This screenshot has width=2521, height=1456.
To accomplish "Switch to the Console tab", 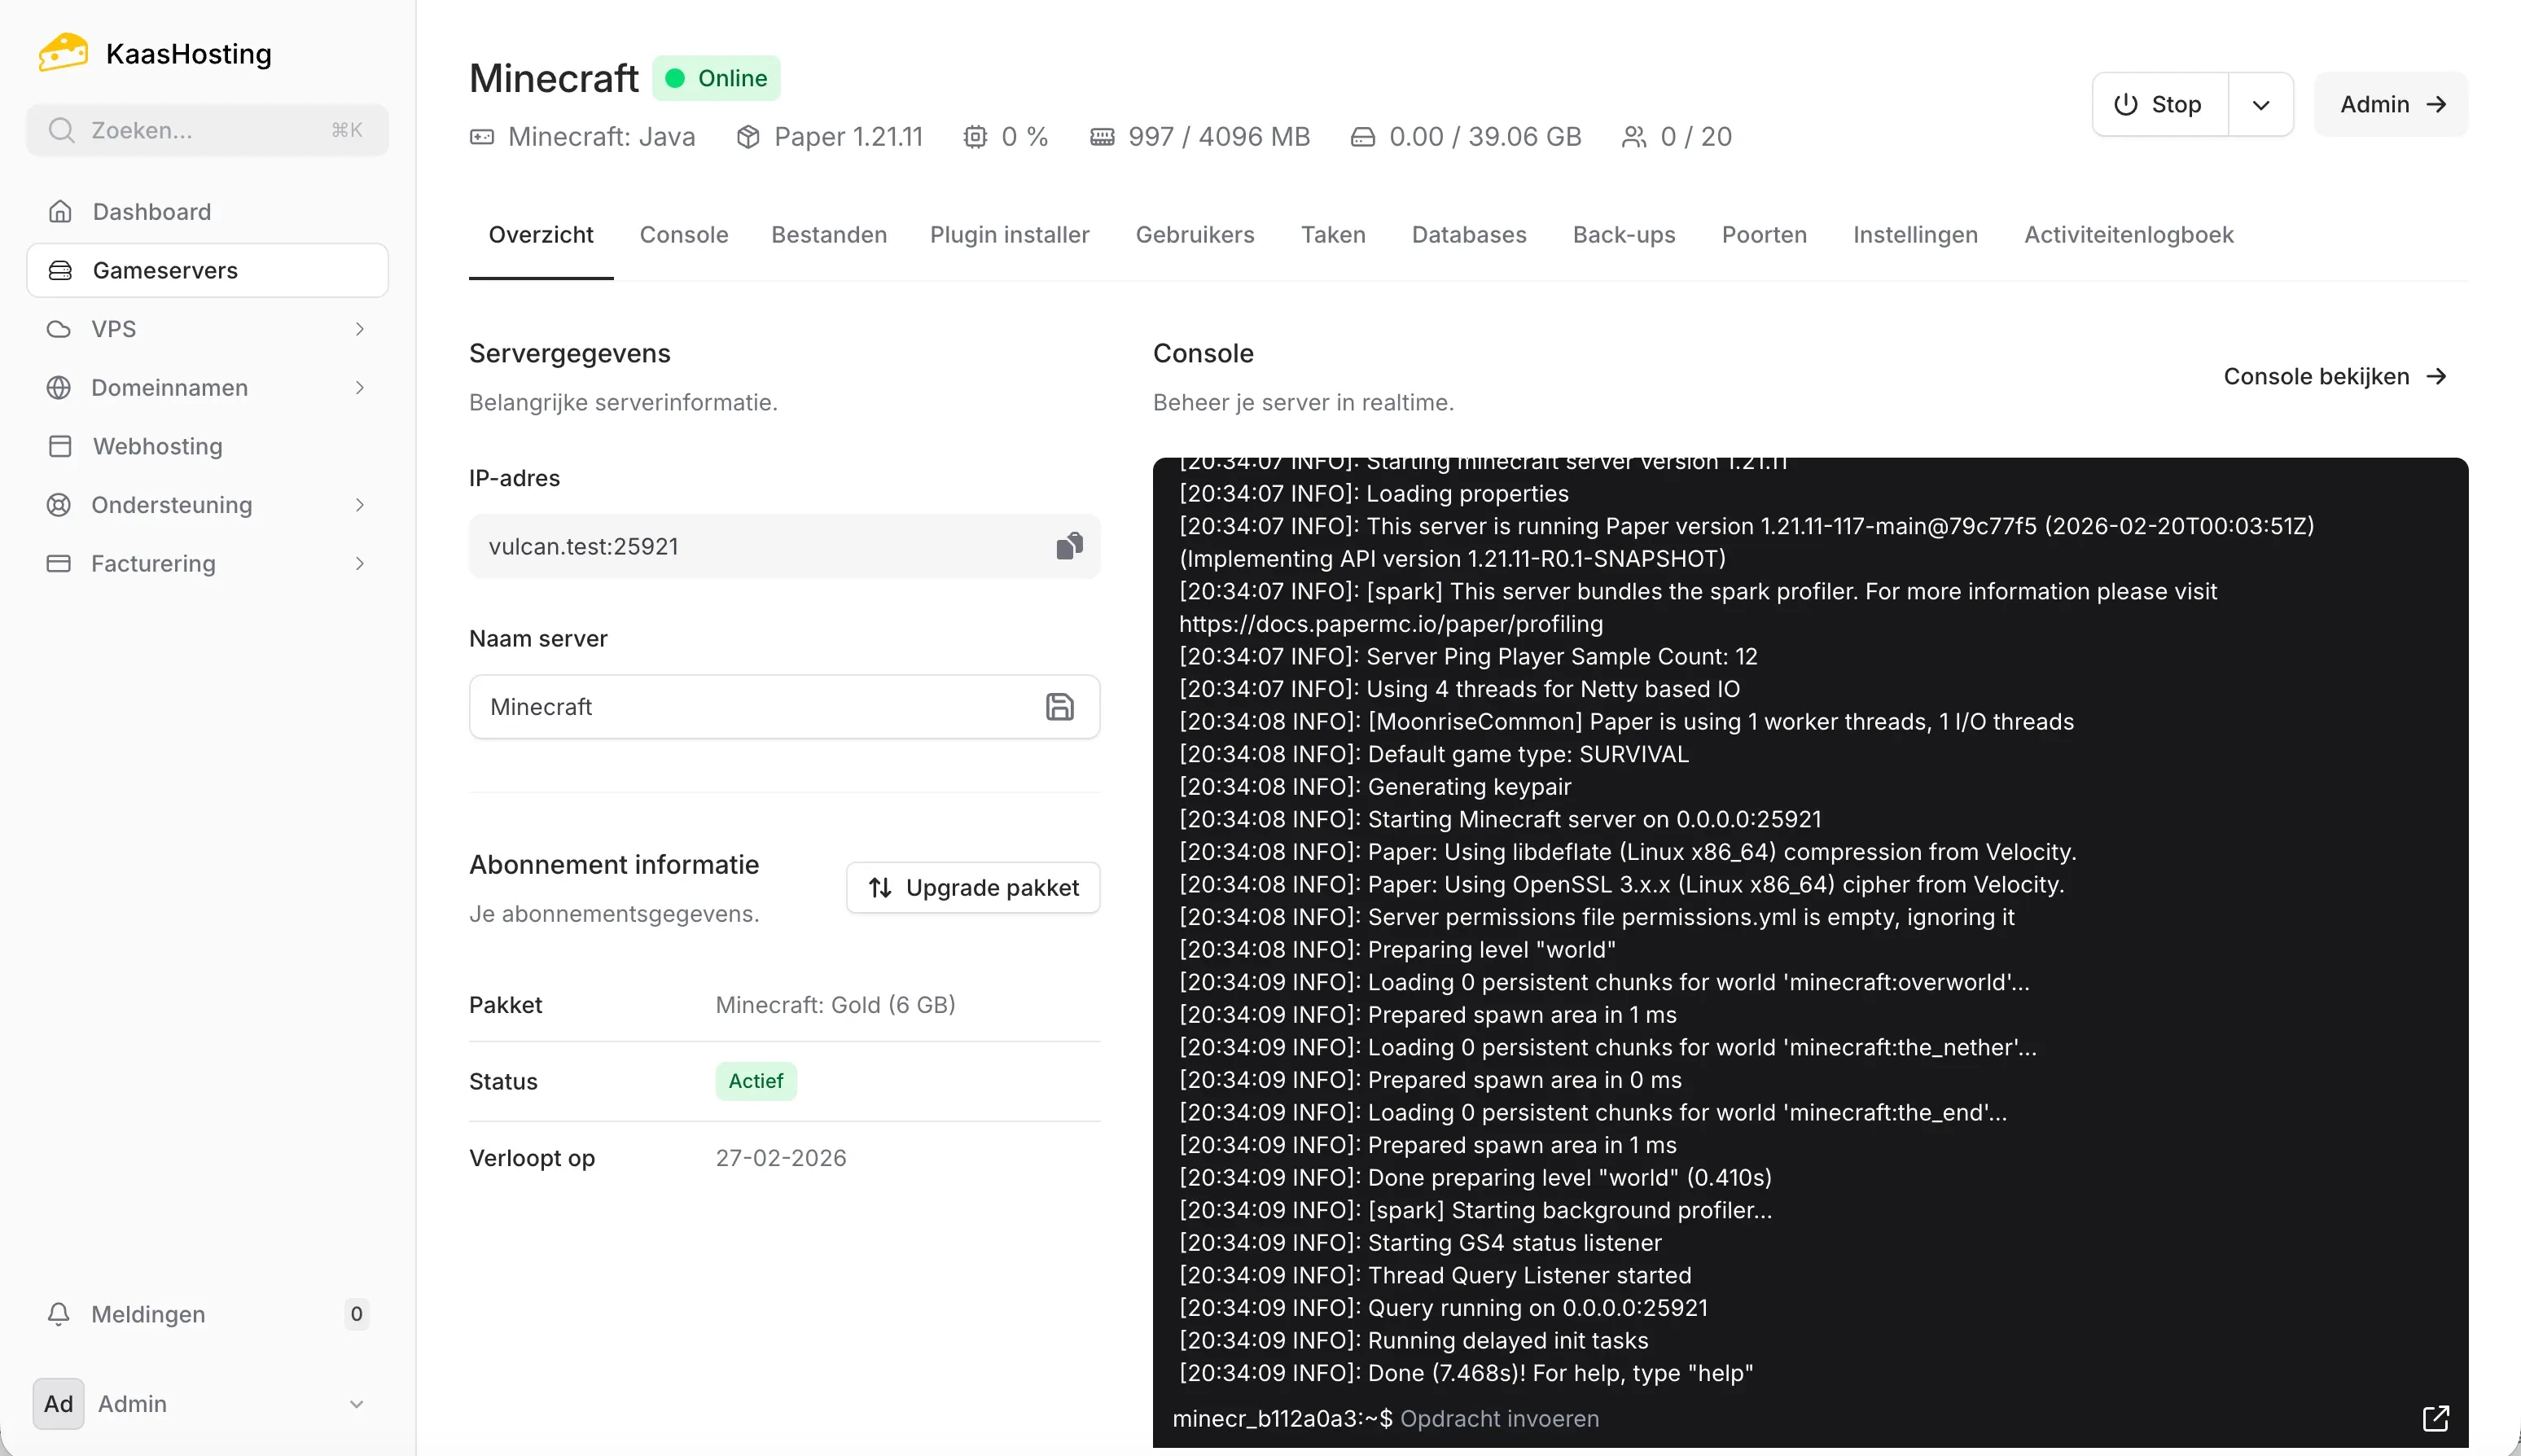I will pos(684,234).
